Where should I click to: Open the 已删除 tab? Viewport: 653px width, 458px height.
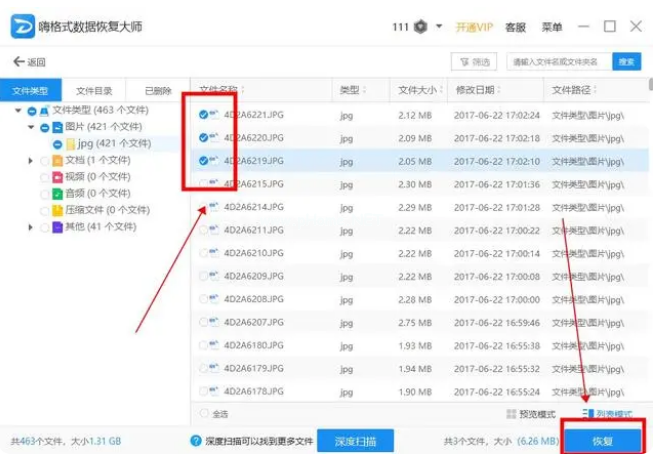pyautogui.click(x=157, y=91)
